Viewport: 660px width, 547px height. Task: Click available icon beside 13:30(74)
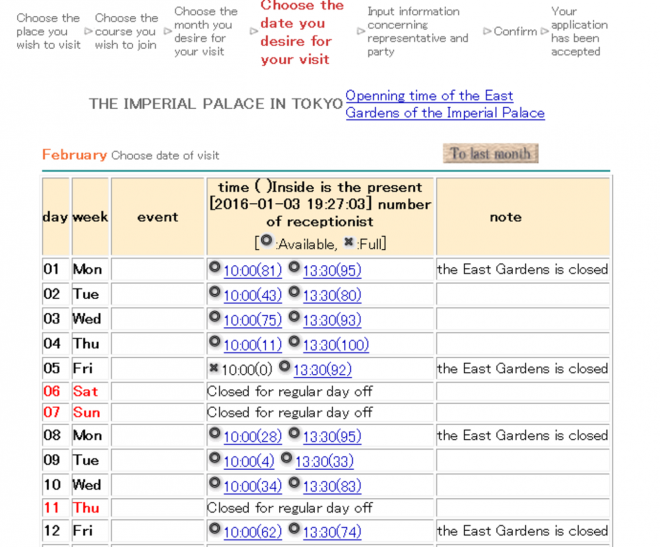click(294, 528)
